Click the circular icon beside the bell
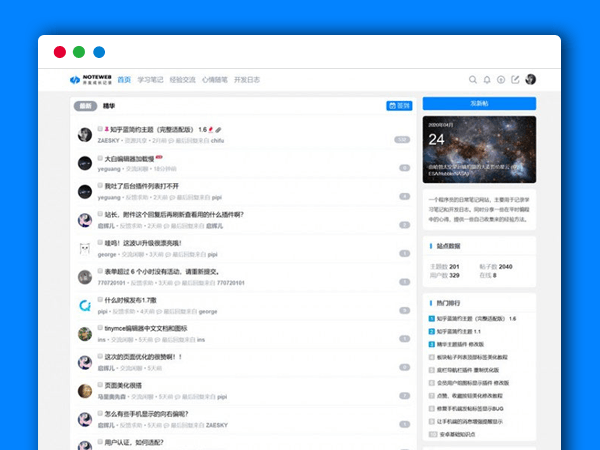This screenshot has width=600, height=450. [501, 80]
